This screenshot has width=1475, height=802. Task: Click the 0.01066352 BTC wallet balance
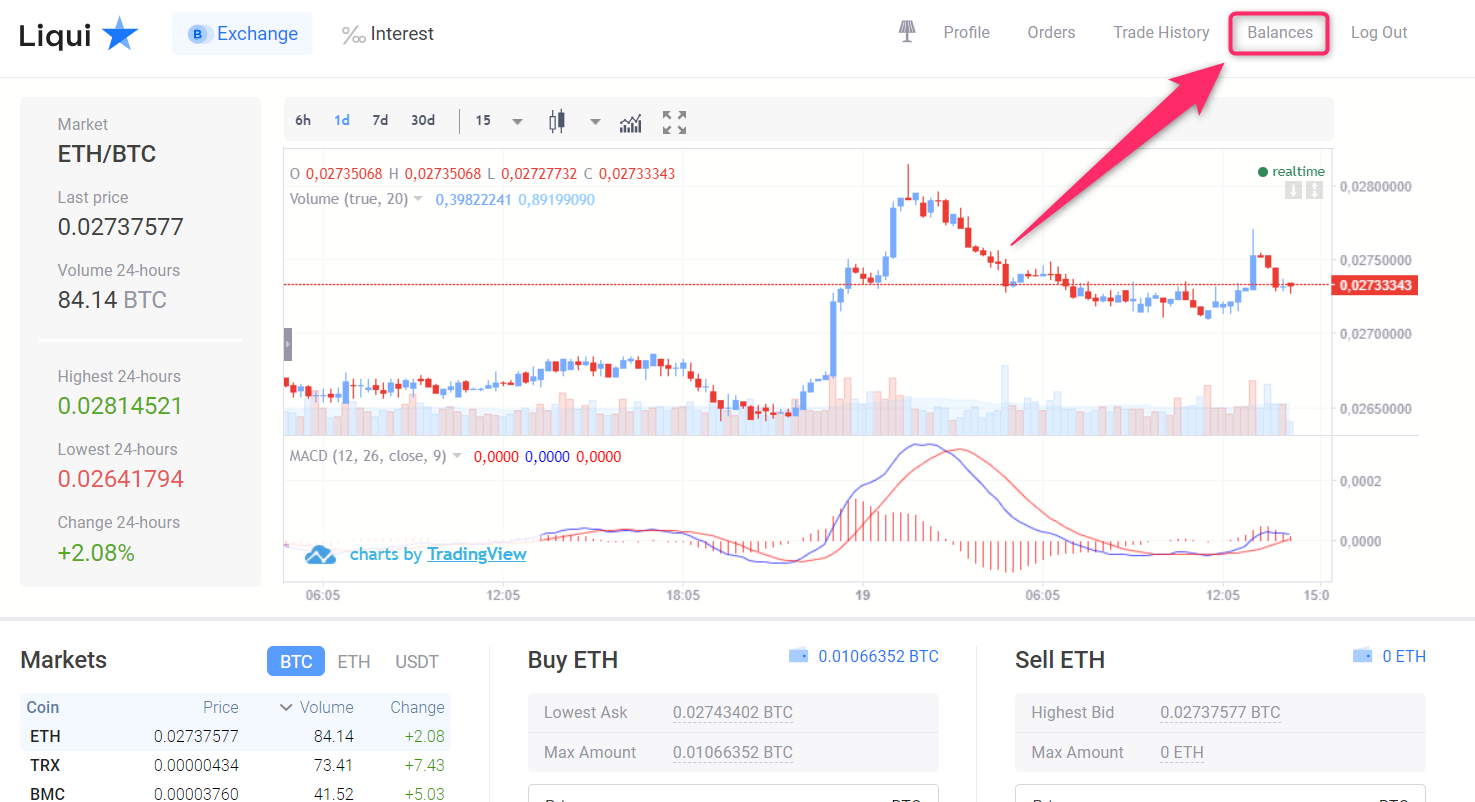point(878,656)
